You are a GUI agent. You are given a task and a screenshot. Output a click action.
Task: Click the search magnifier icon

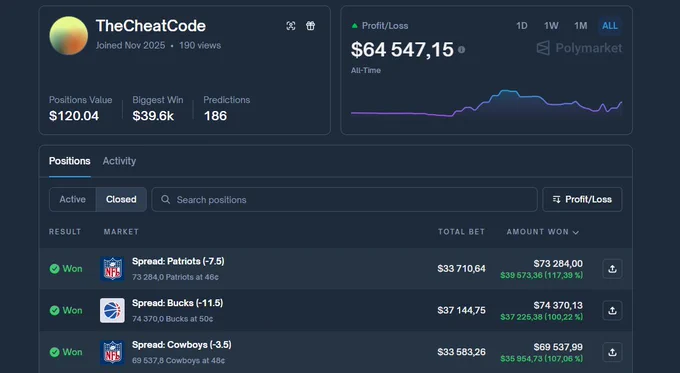[165, 200]
